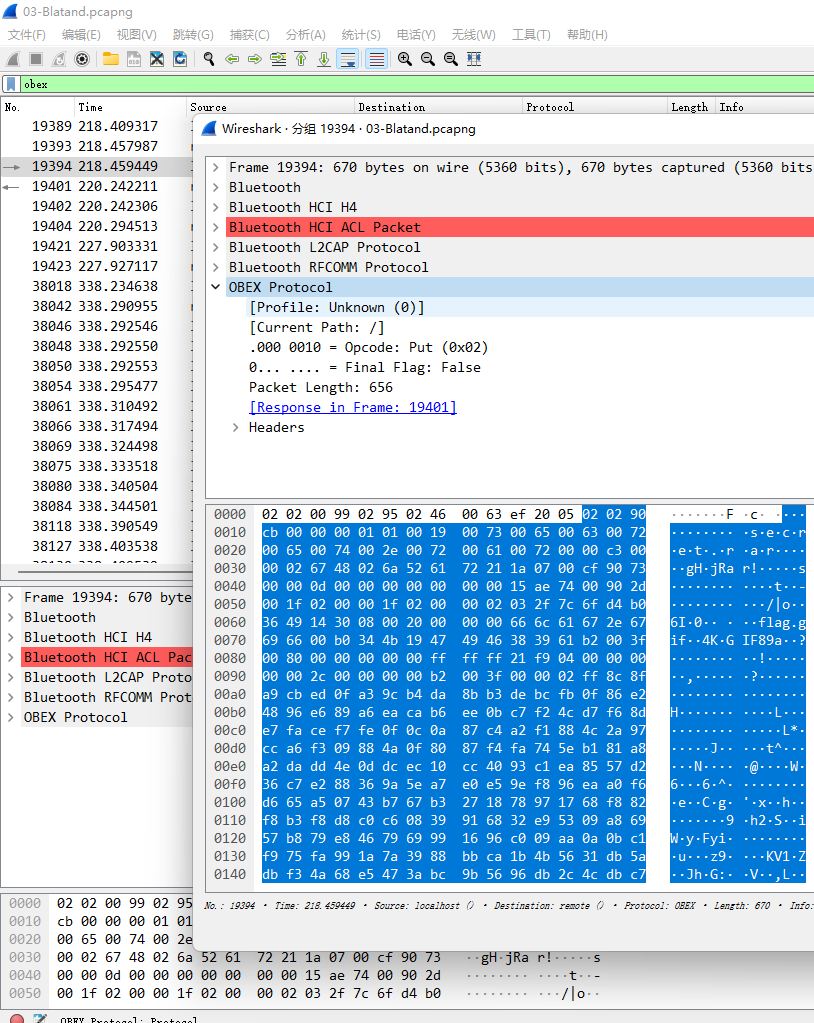Close the capture file icon

click(157, 59)
